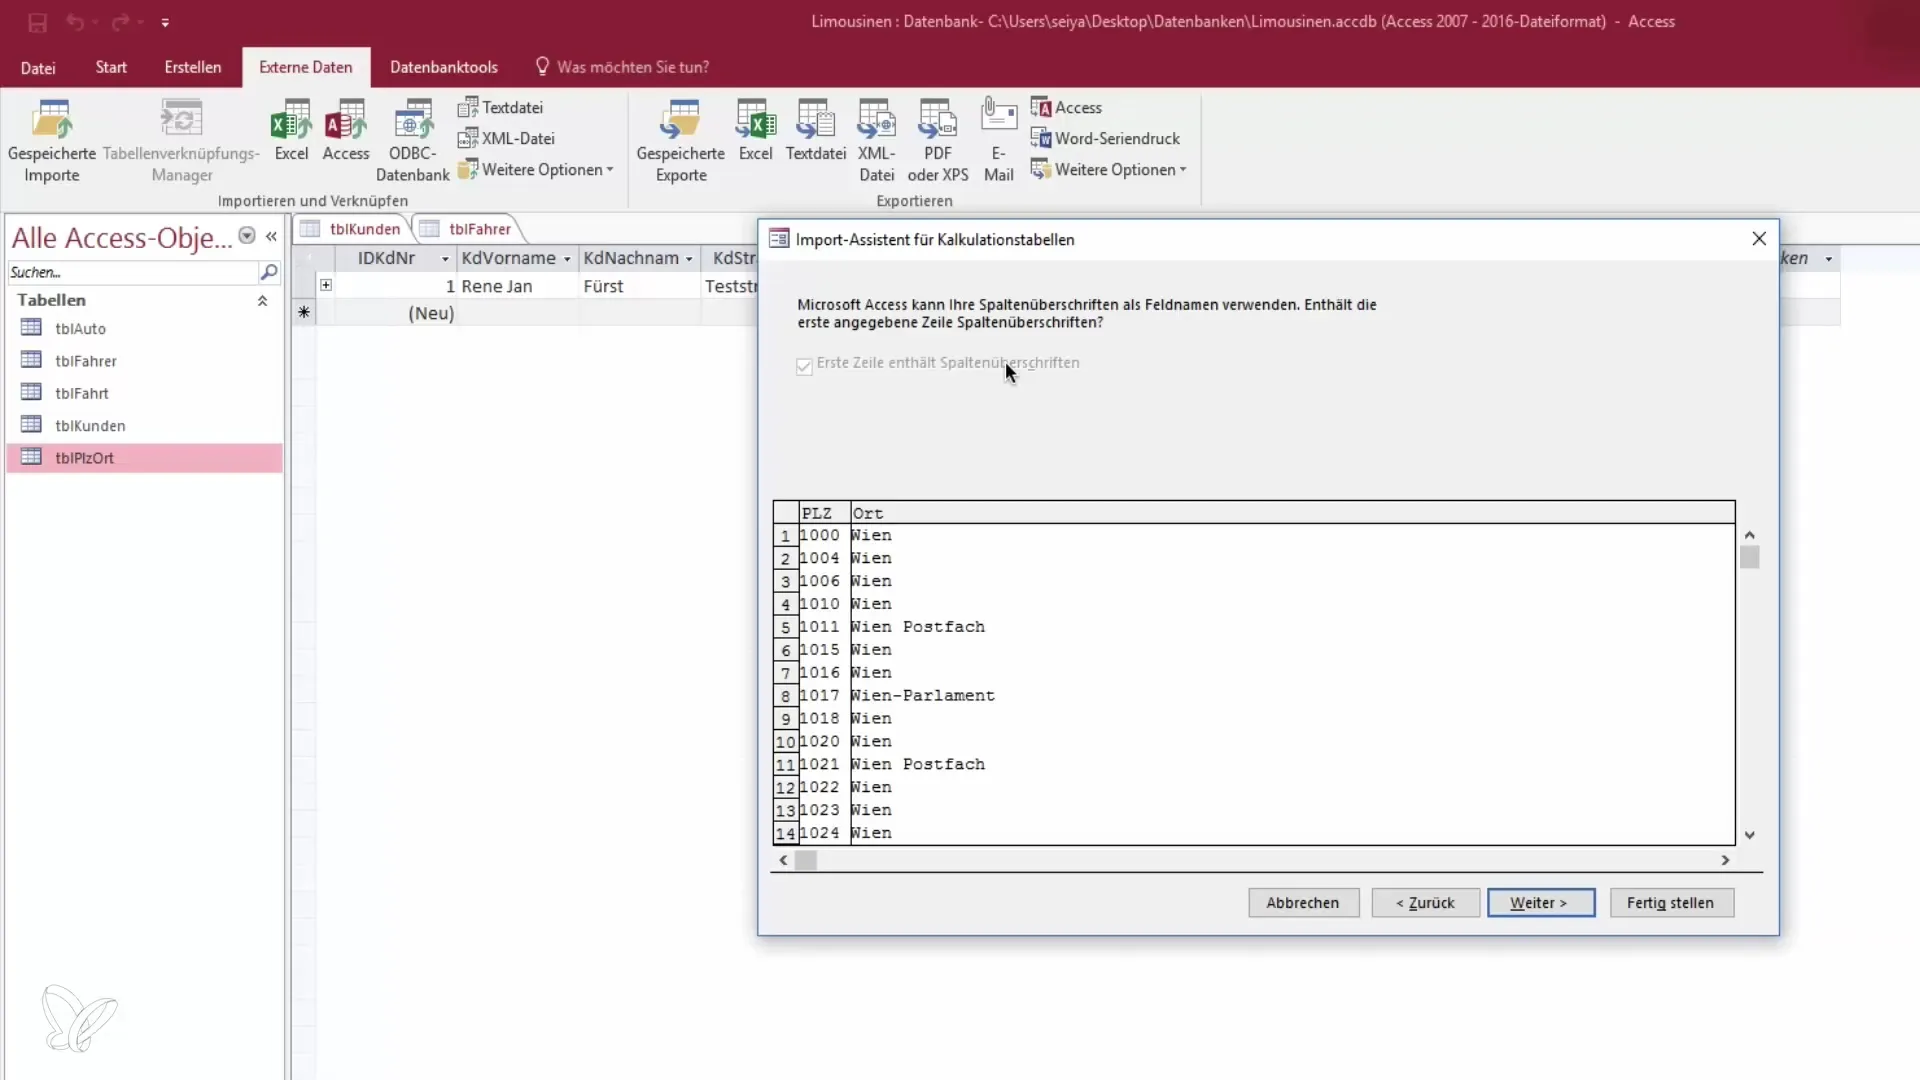This screenshot has height=1080, width=1920.
Task: Switch to Erstellen ribbon tab
Action: pos(193,67)
